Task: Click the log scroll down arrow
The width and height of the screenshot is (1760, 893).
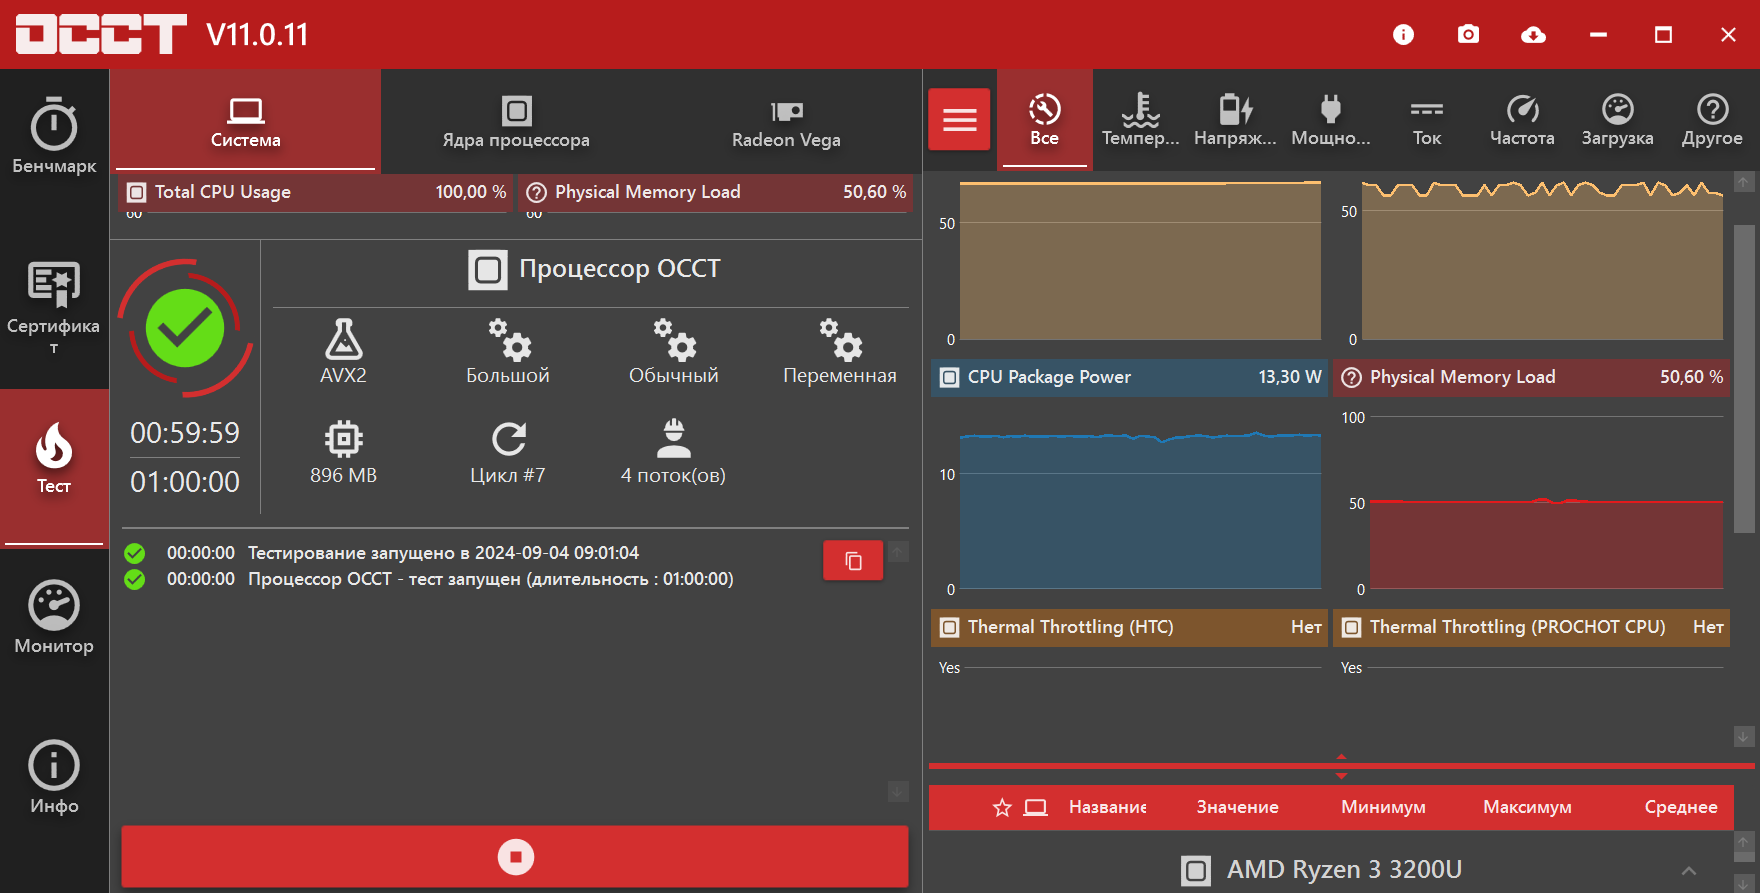Action: point(898,791)
